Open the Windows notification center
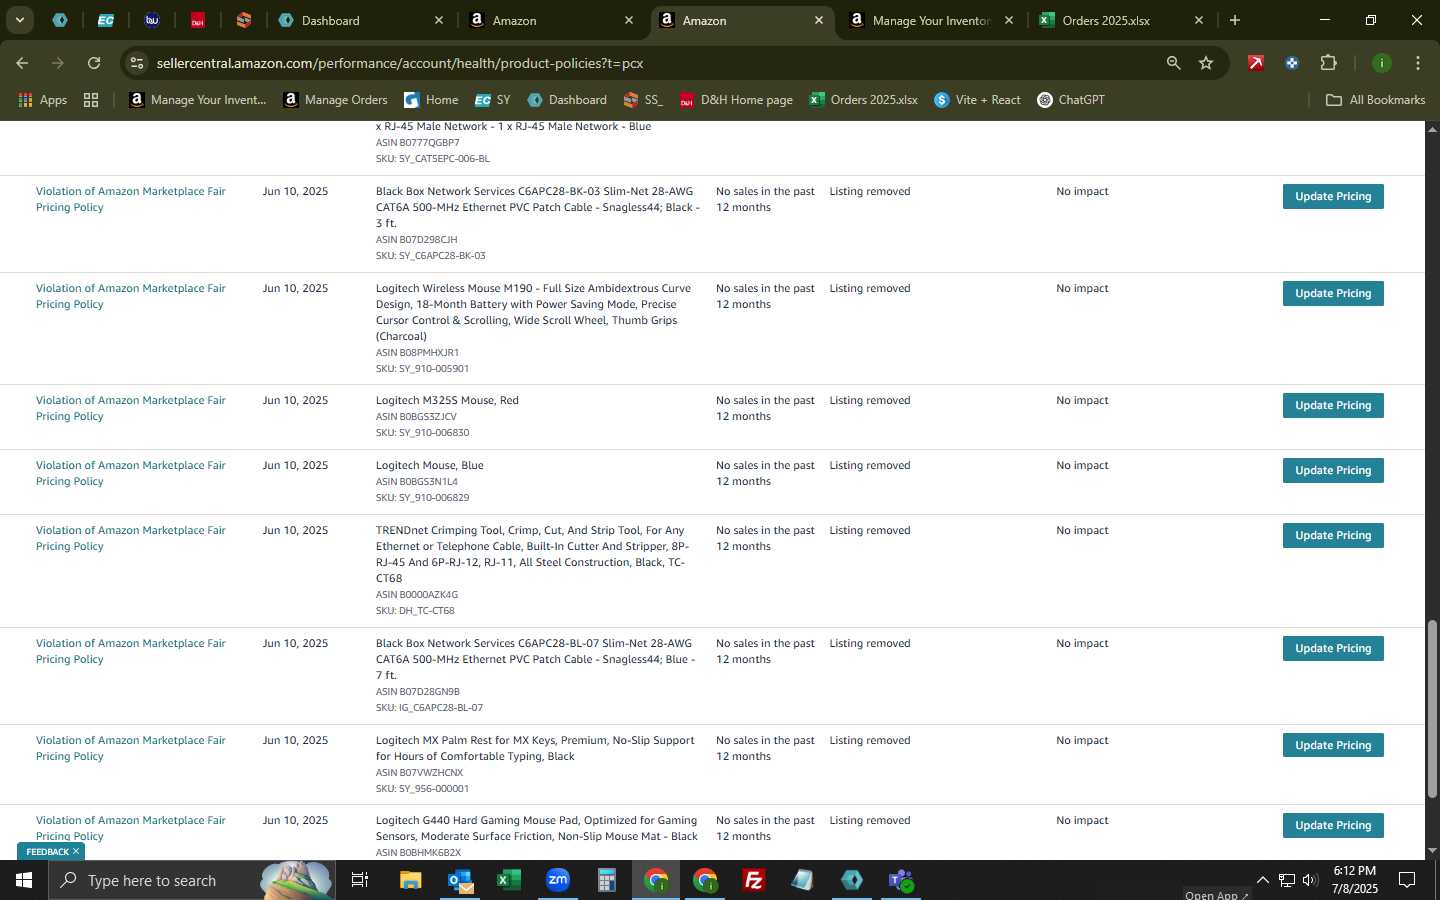This screenshot has height=900, width=1440. [x=1407, y=880]
